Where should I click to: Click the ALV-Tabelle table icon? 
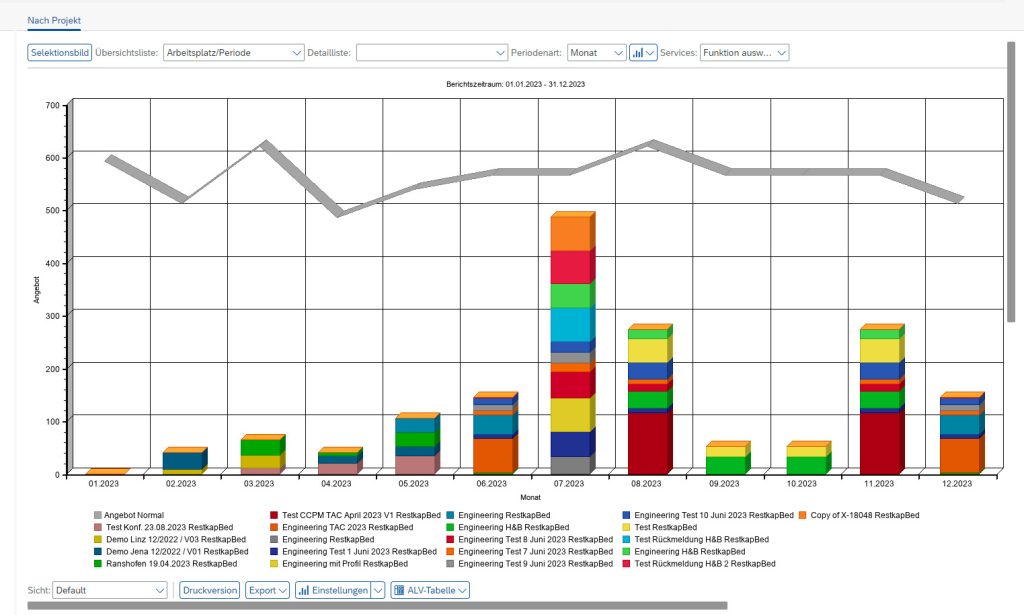pos(429,590)
